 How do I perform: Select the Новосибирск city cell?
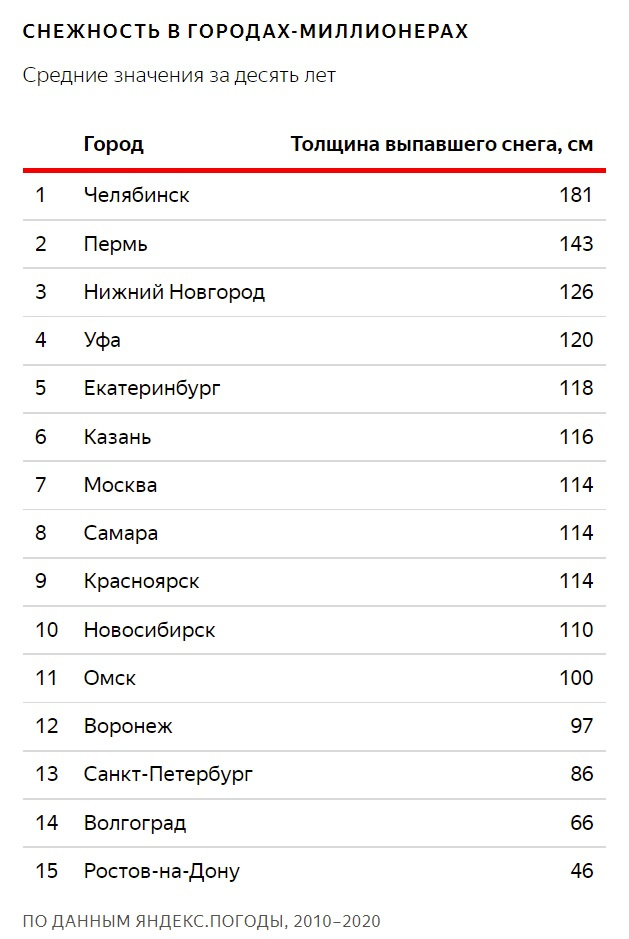pos(149,630)
